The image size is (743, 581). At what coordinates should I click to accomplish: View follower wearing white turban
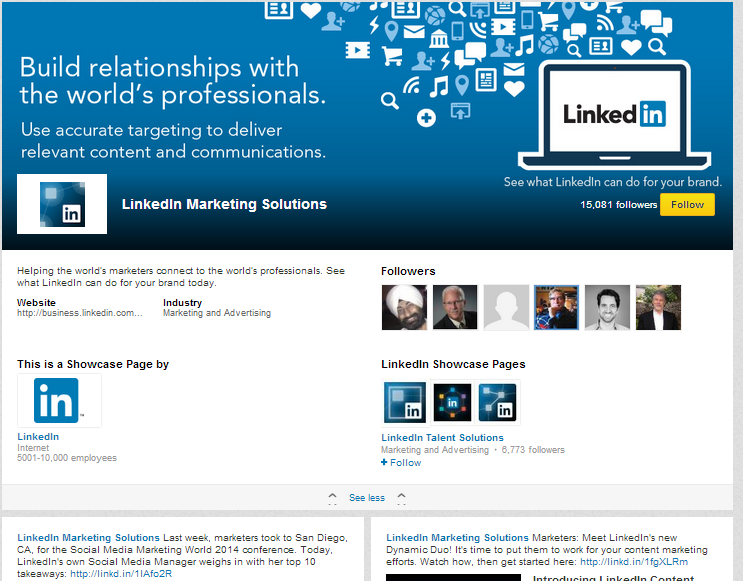[404, 307]
